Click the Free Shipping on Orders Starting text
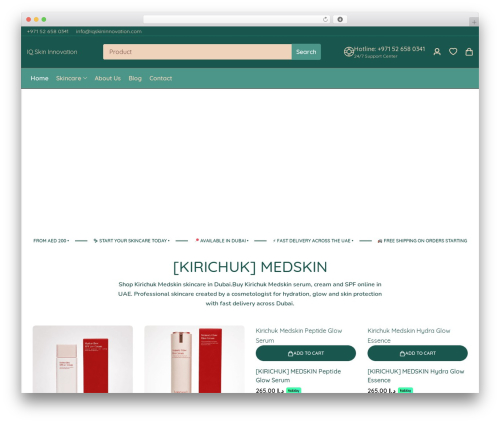Viewport: 500px width, 423px height. point(422,241)
